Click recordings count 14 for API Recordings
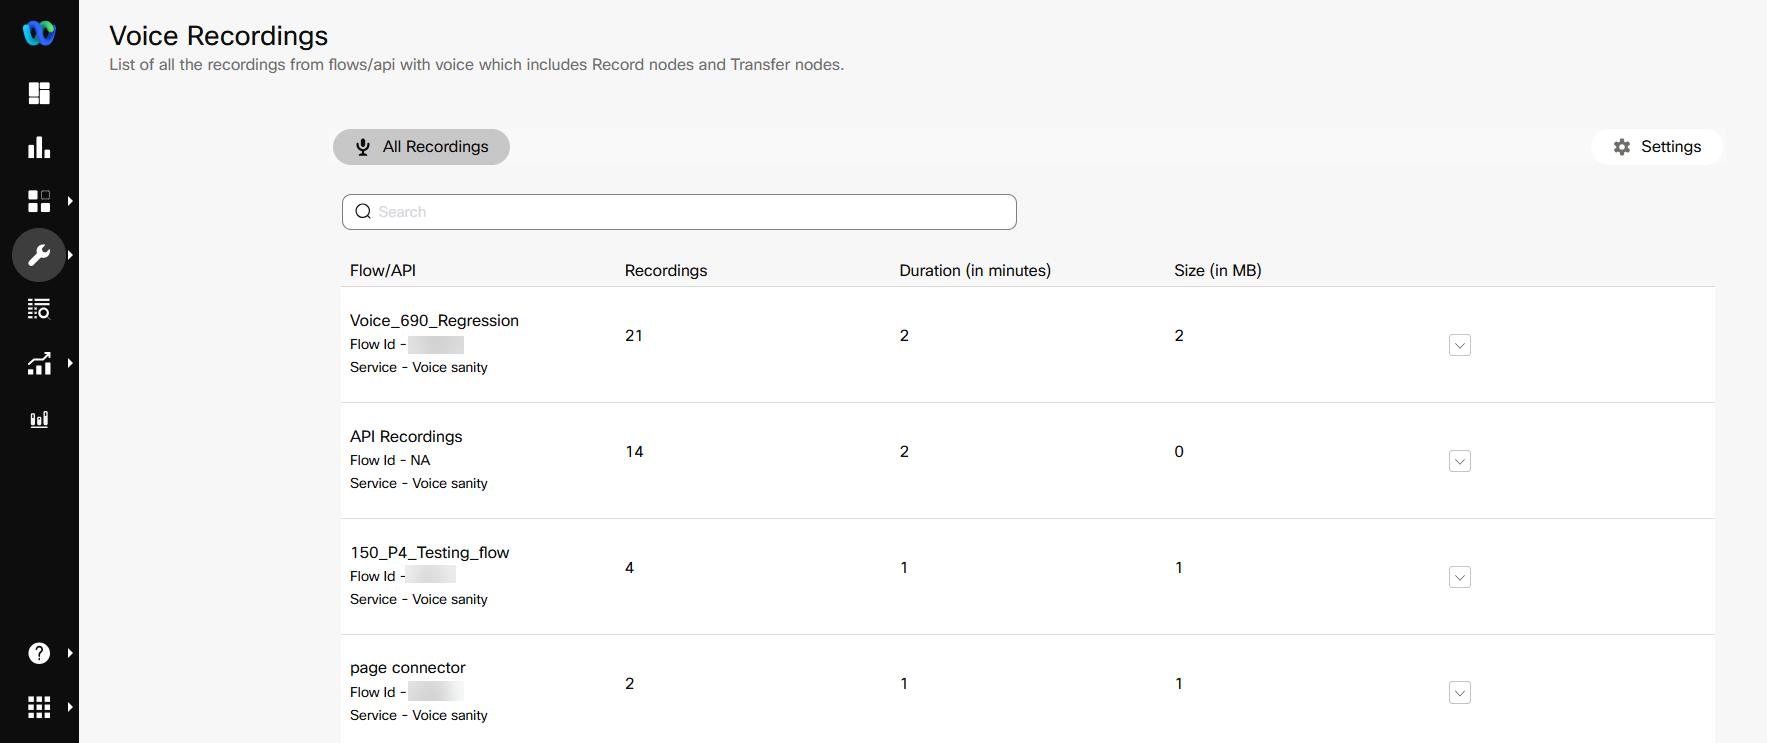1767x743 pixels. click(x=634, y=452)
